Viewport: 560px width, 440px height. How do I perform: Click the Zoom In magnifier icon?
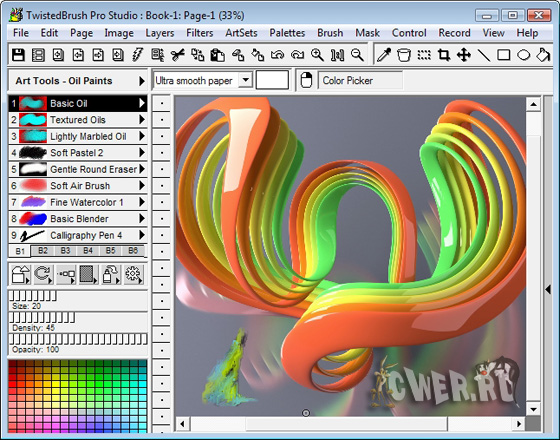317,55
